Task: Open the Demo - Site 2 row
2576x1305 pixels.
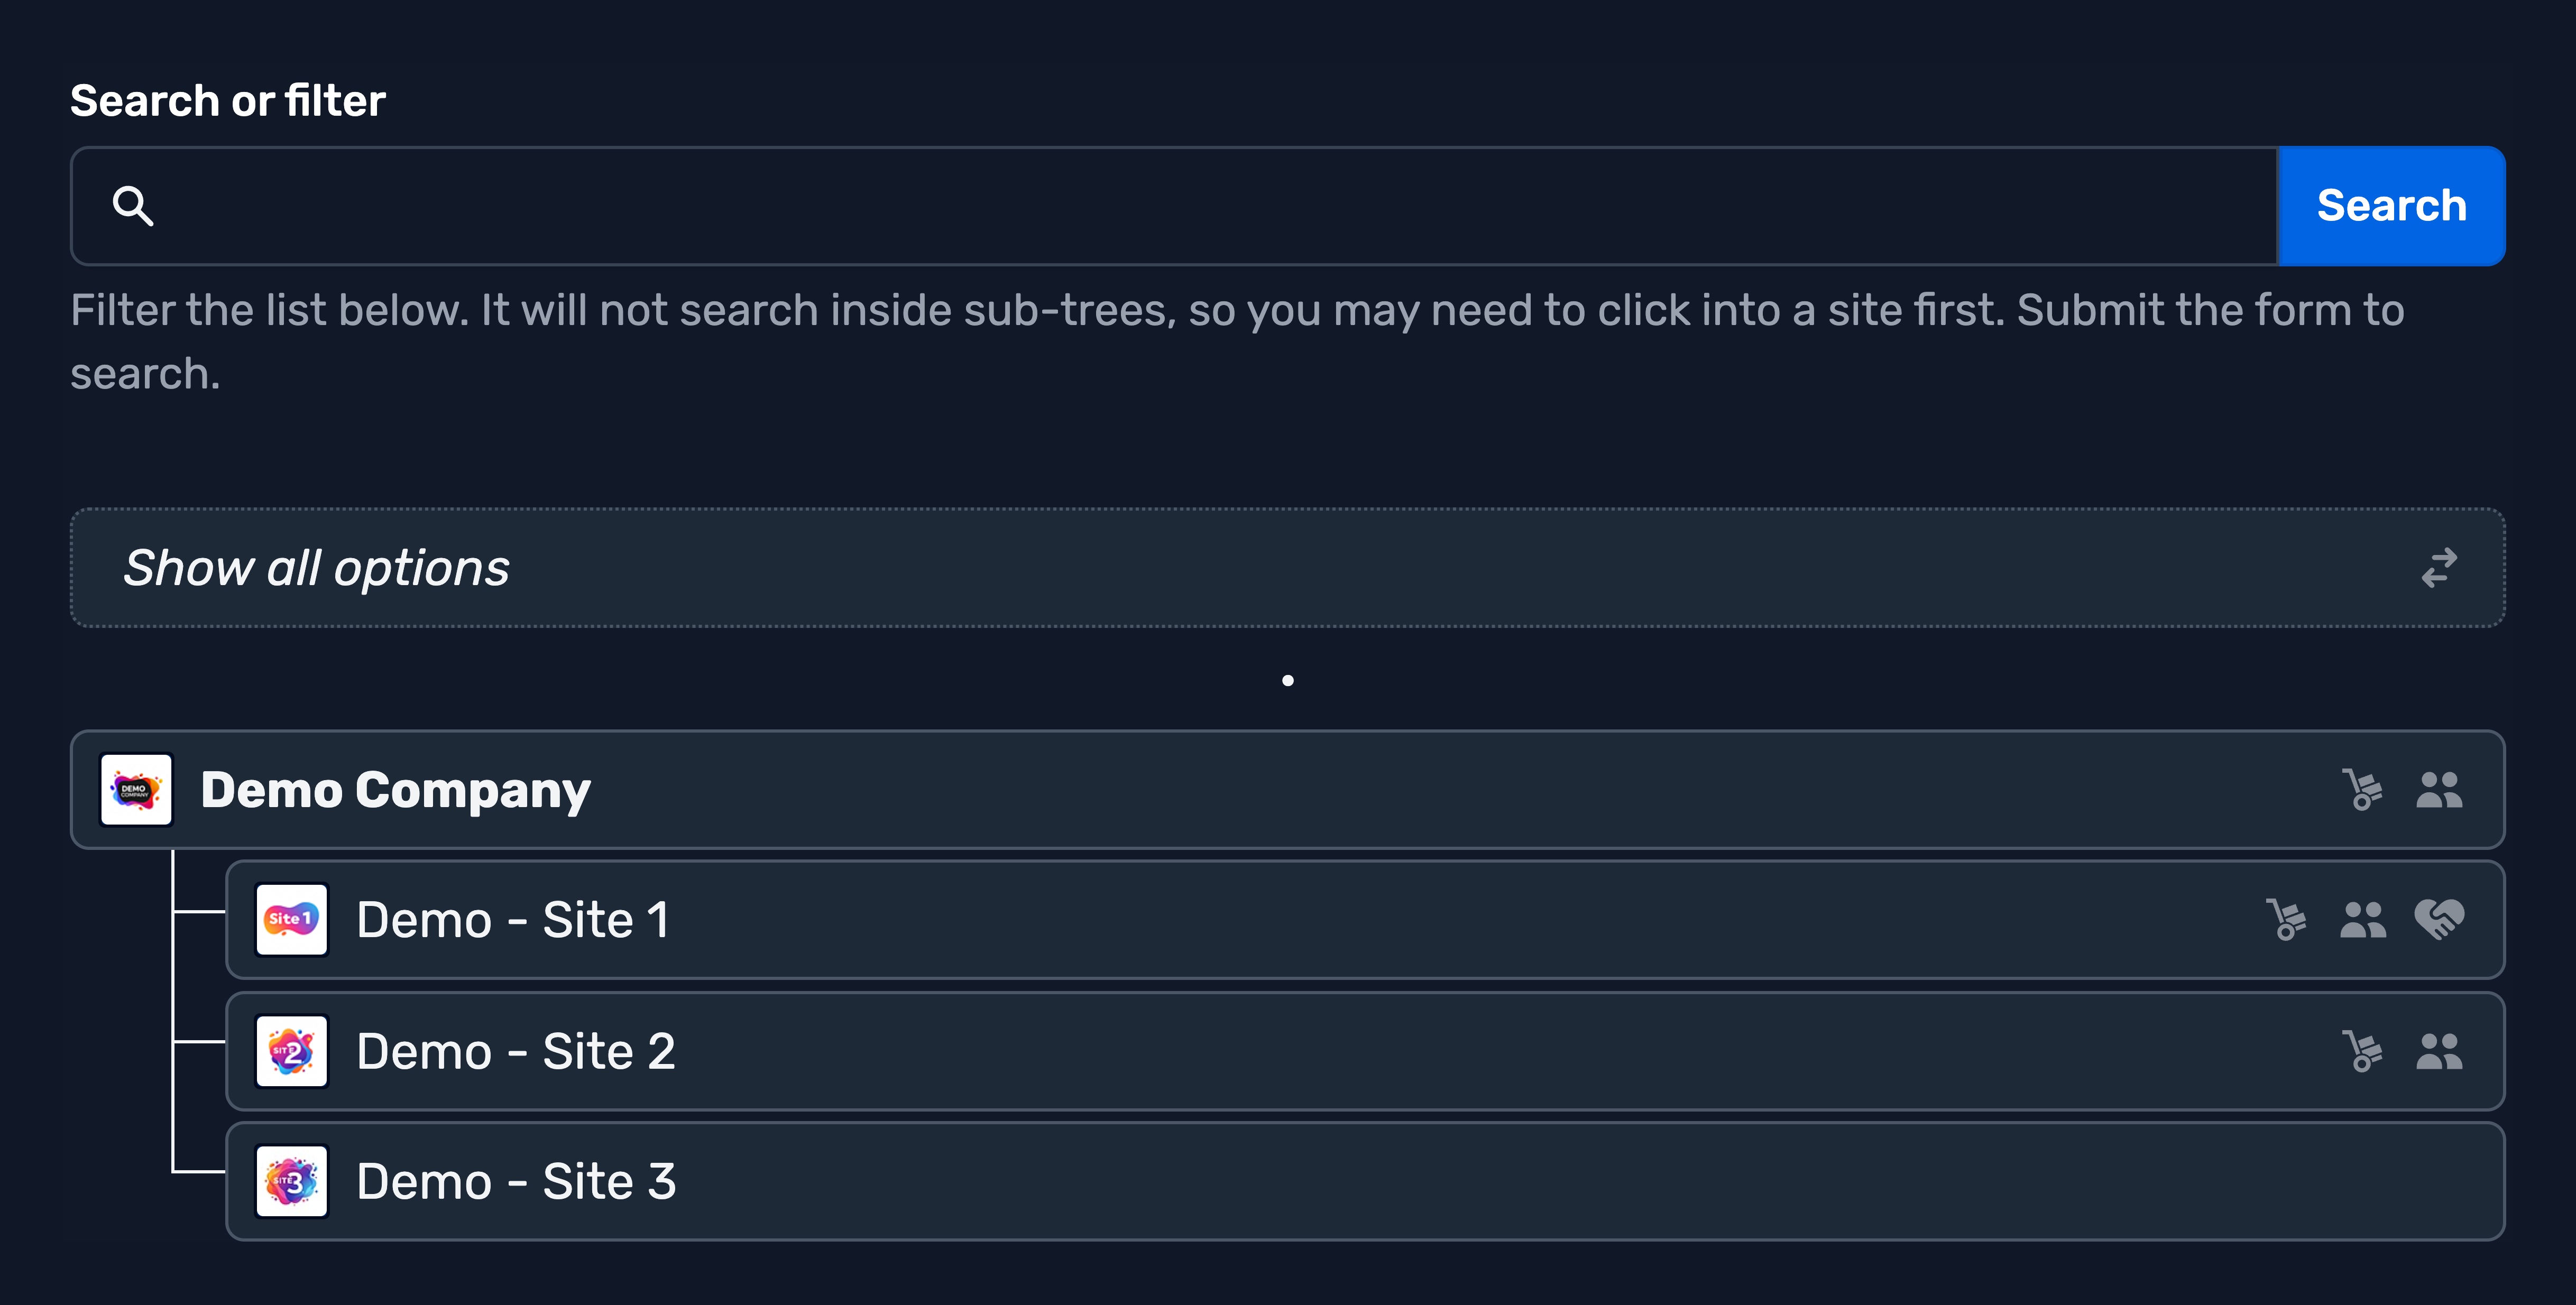Action: 1366,1051
